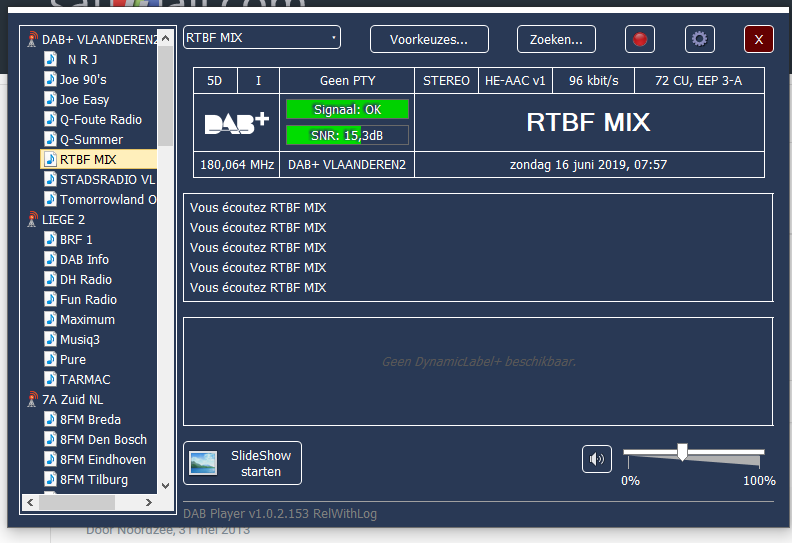Click the music note icon beside Maximum
This screenshot has height=543, width=792.
(51, 319)
